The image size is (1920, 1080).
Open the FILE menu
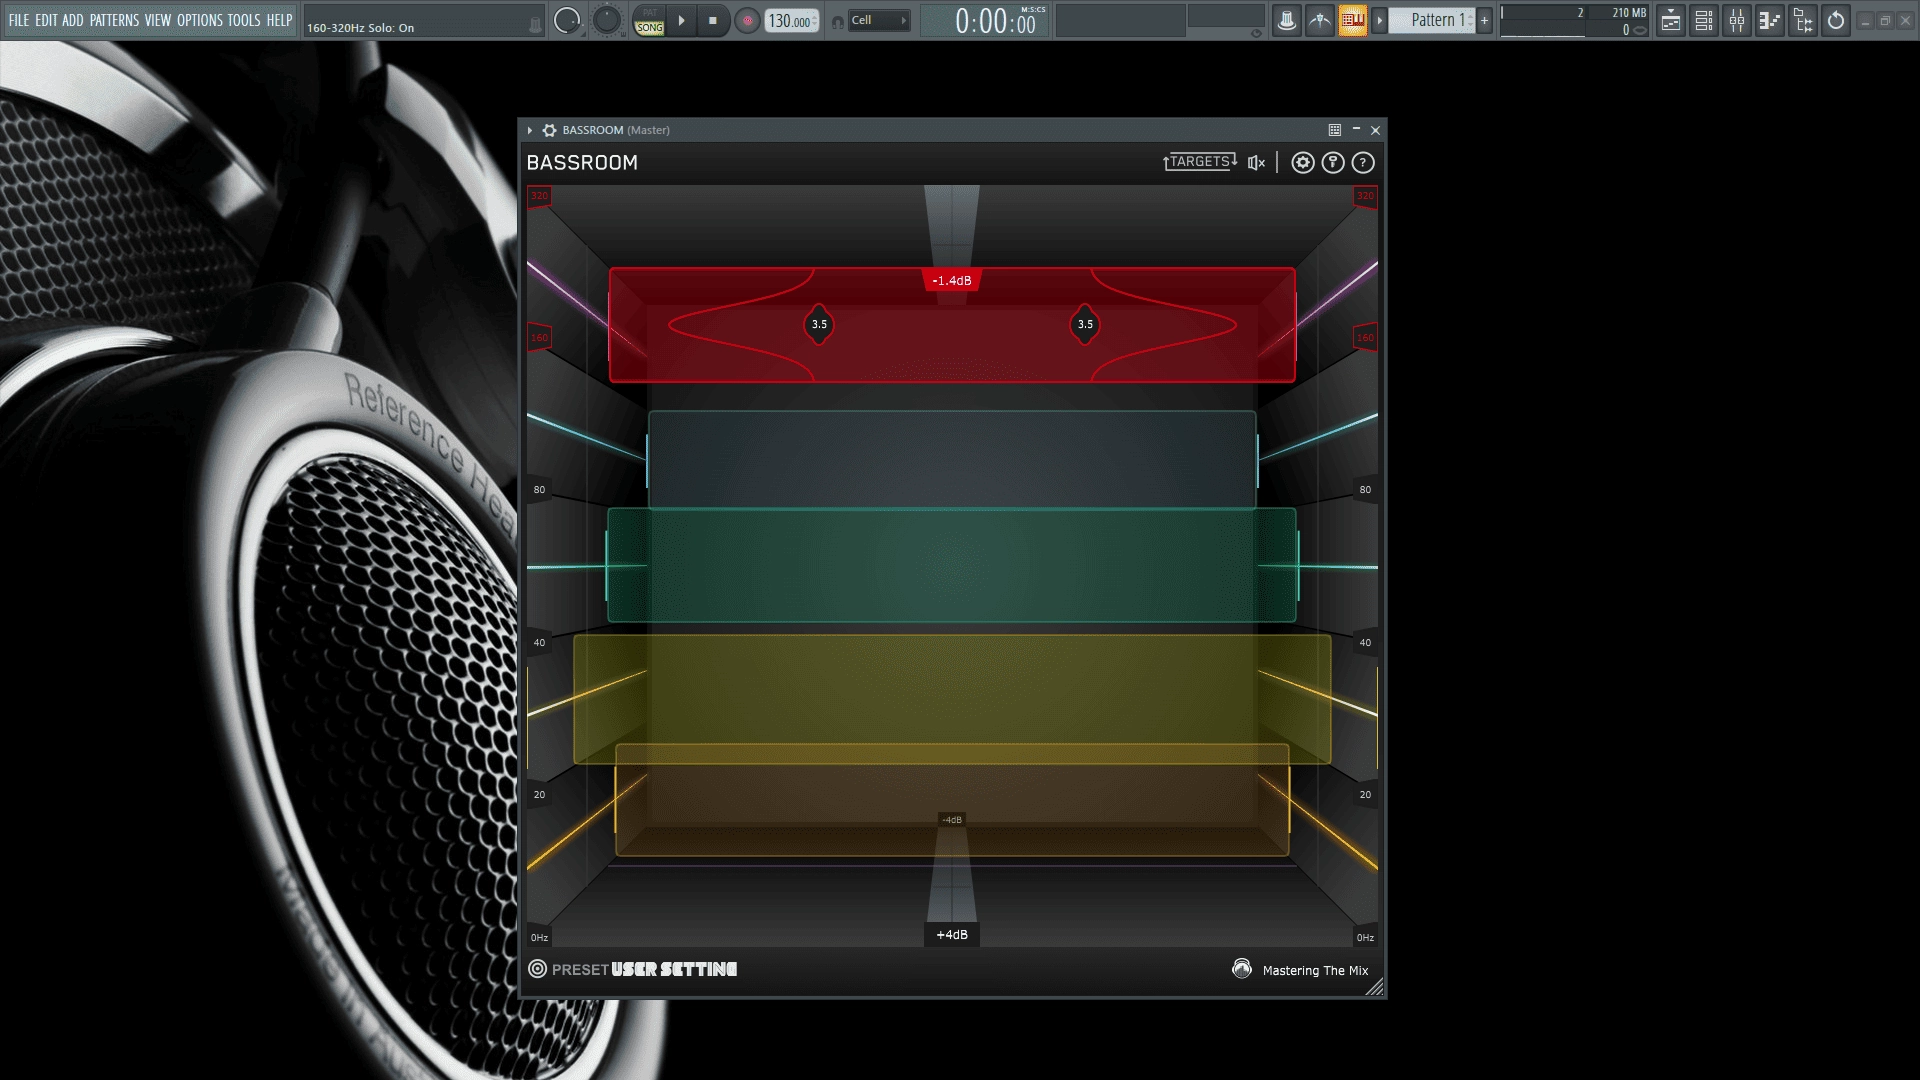[x=18, y=20]
